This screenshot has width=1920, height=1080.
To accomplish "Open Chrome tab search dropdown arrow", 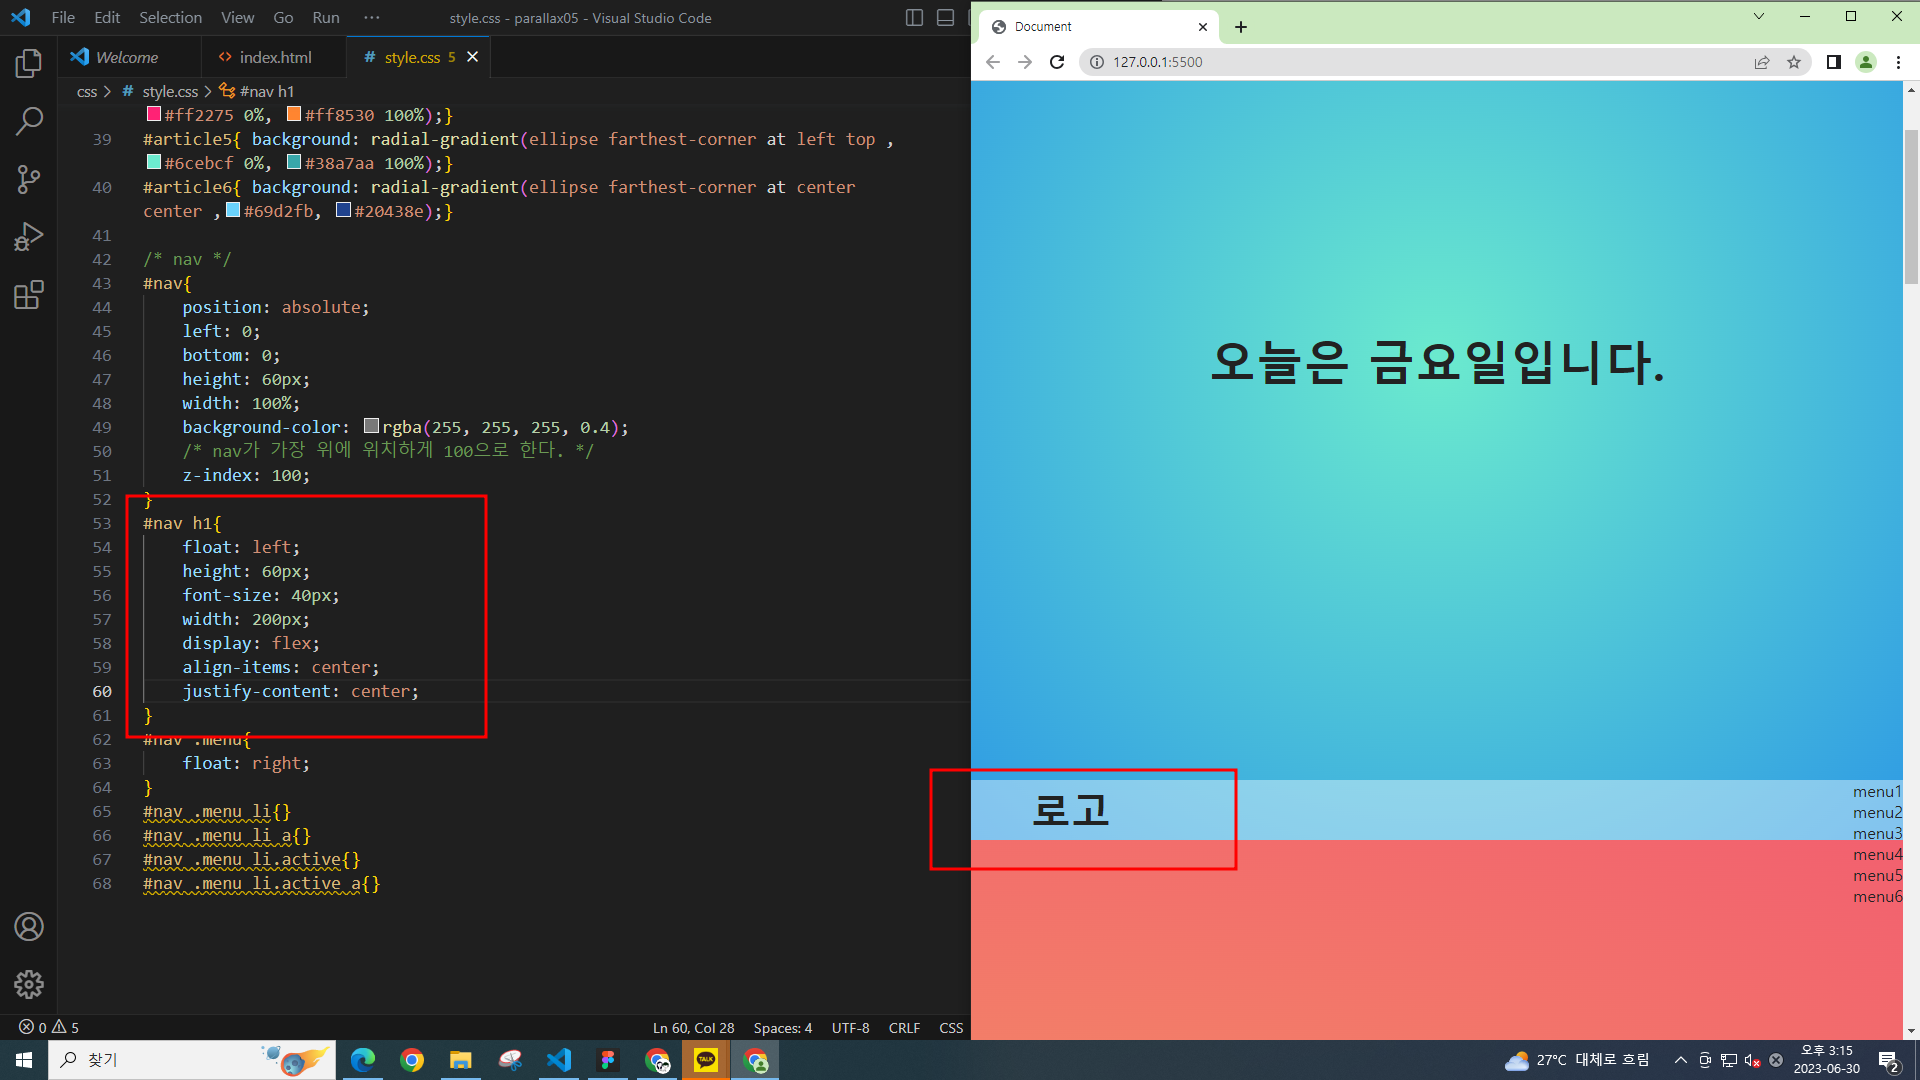I will [1759, 16].
